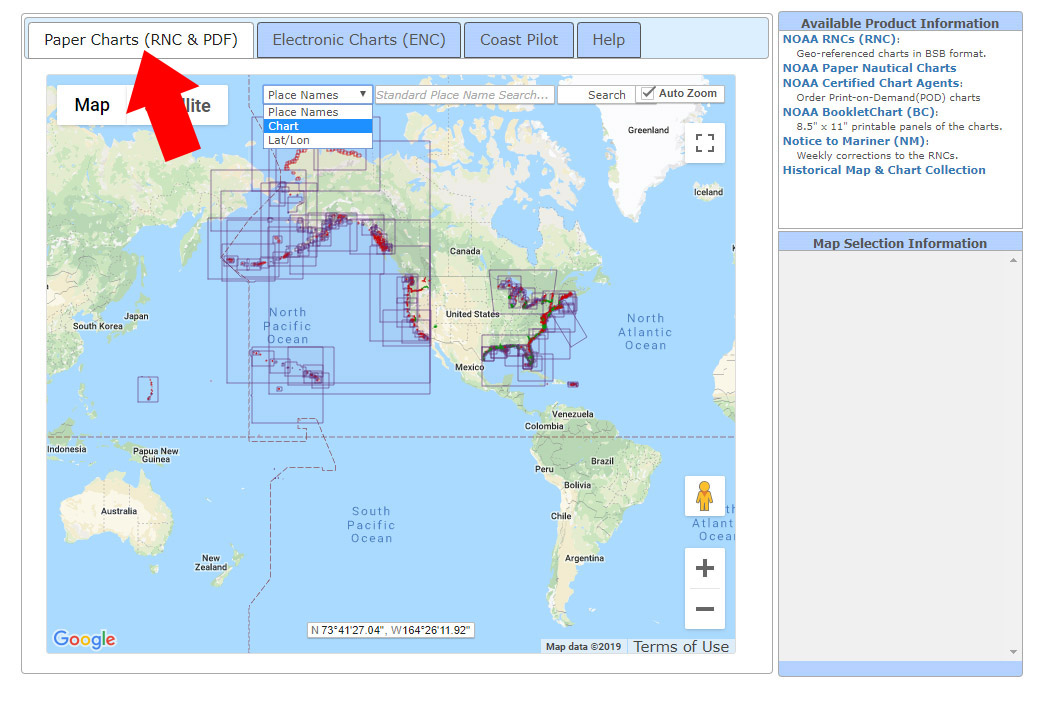Select Place Names option in dropdown list
The height and width of the screenshot is (701, 1045).
[317, 112]
